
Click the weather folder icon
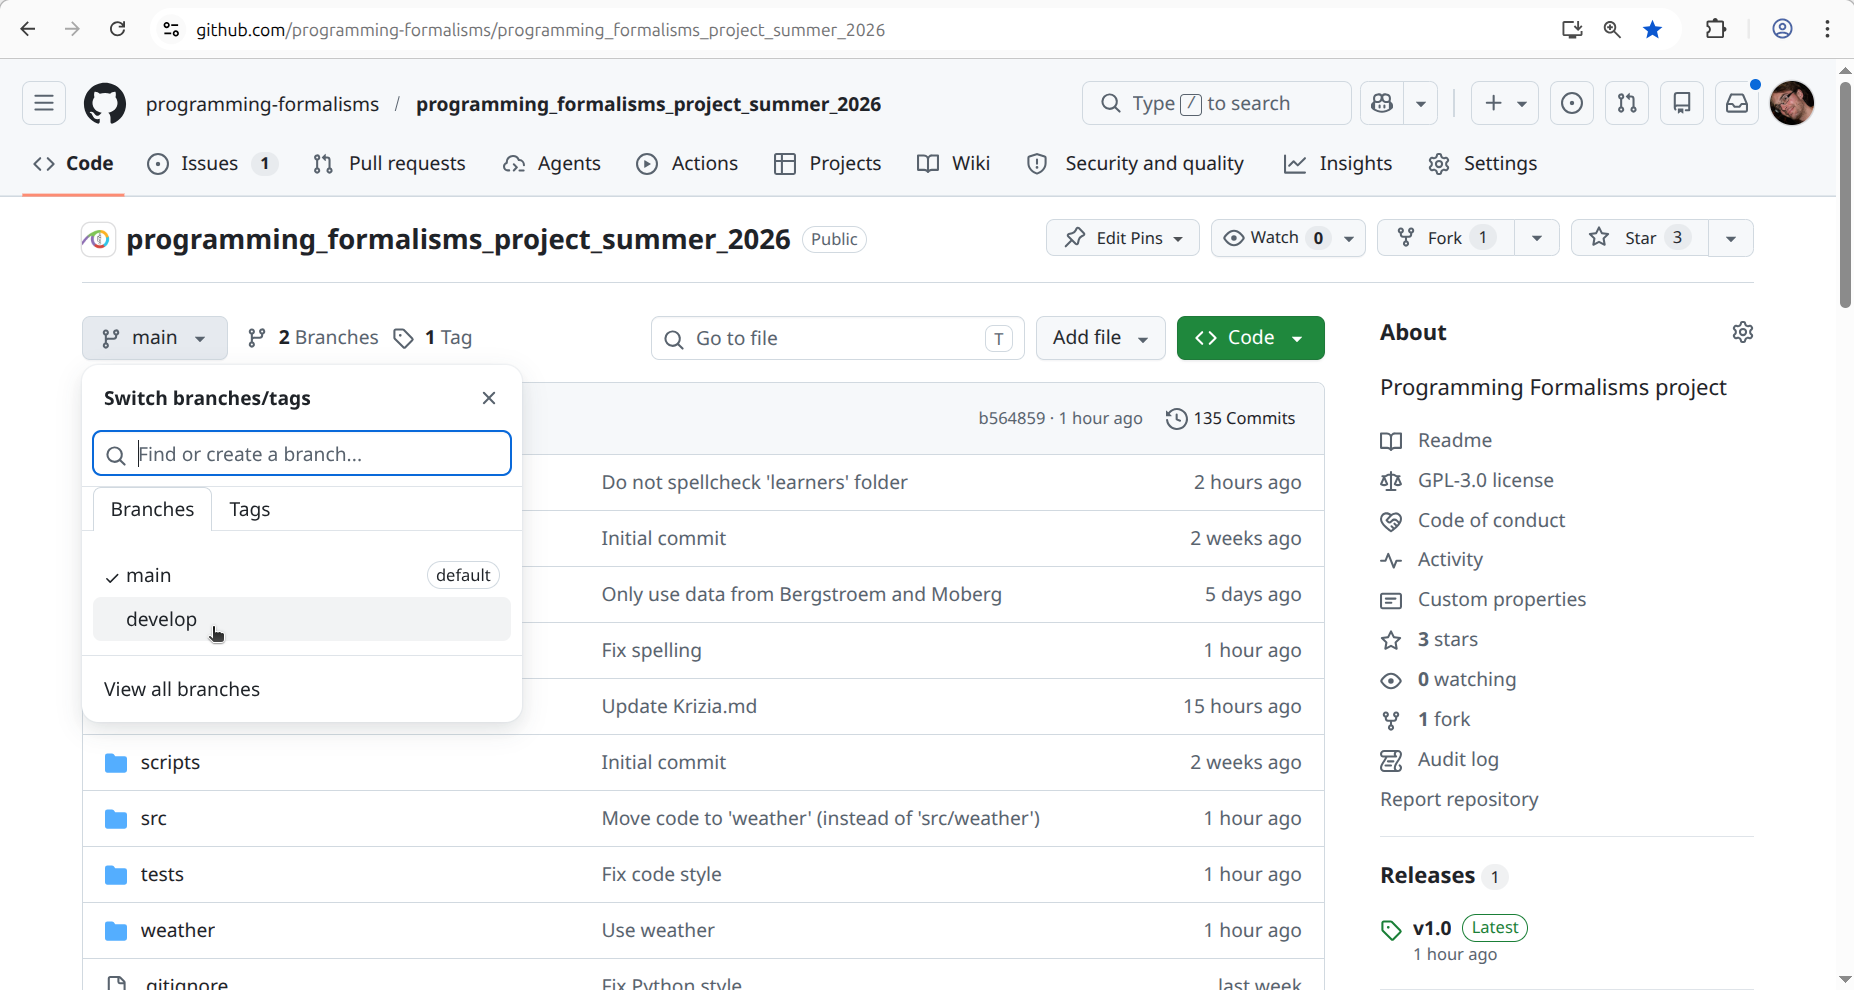tap(116, 931)
